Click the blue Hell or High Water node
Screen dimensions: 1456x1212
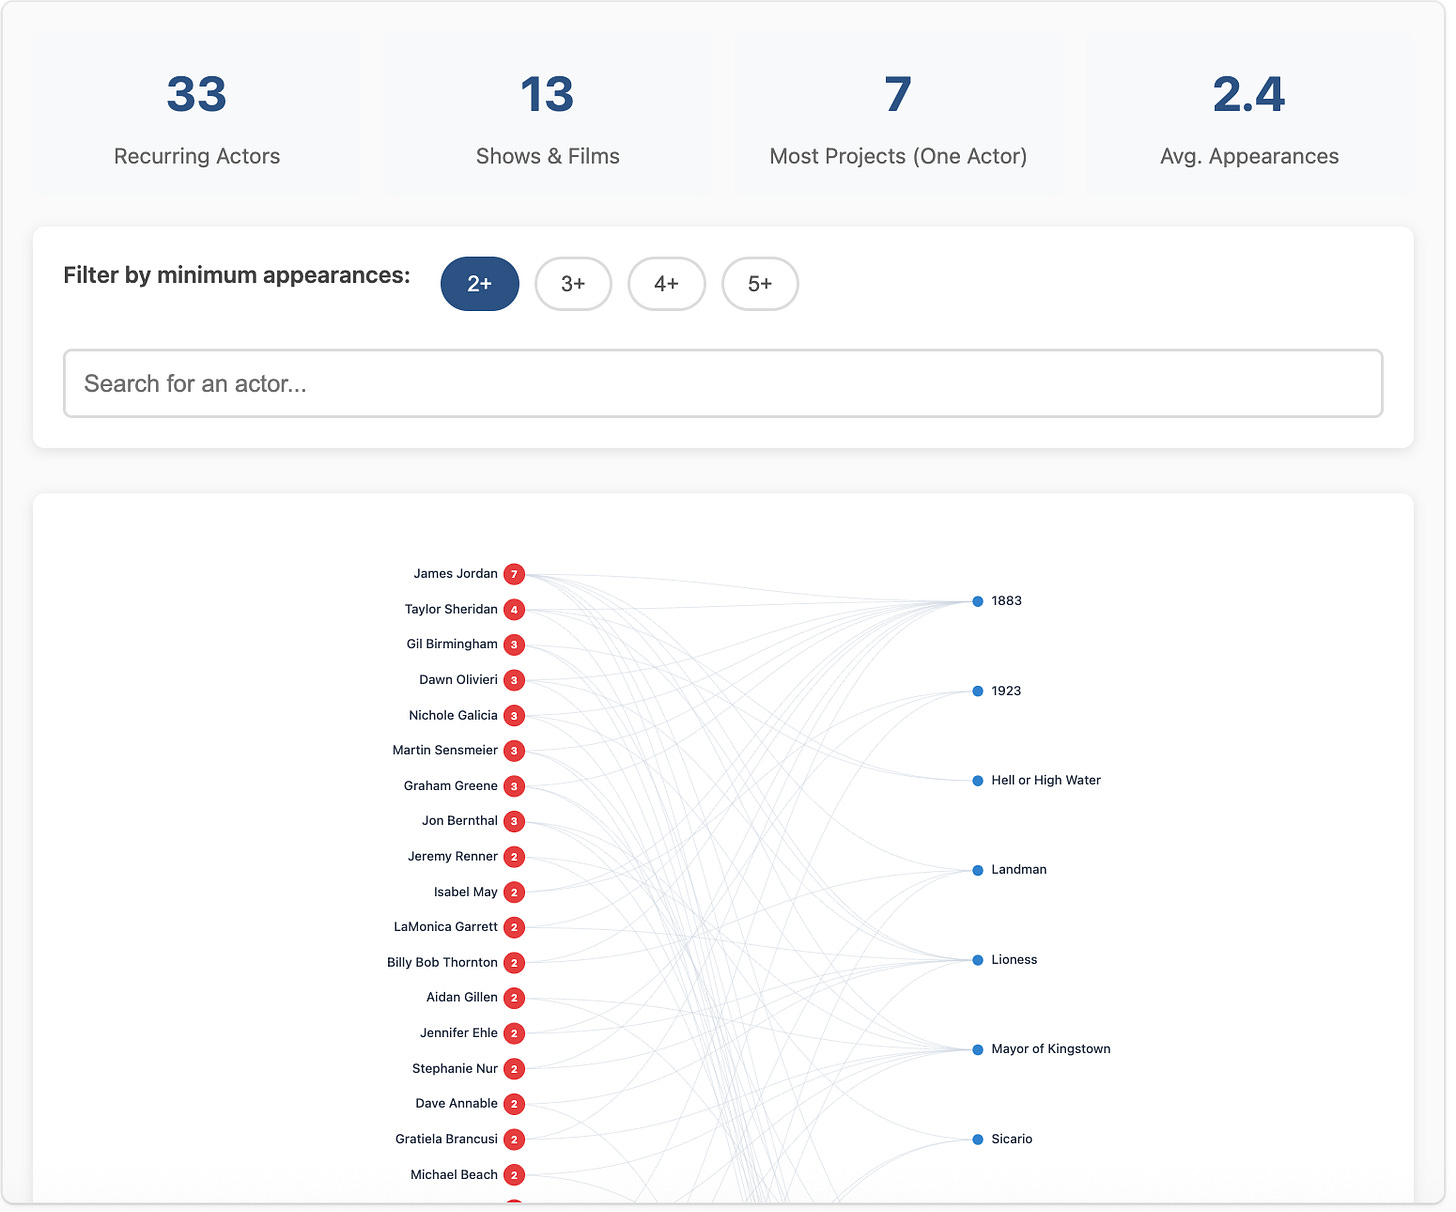978,781
